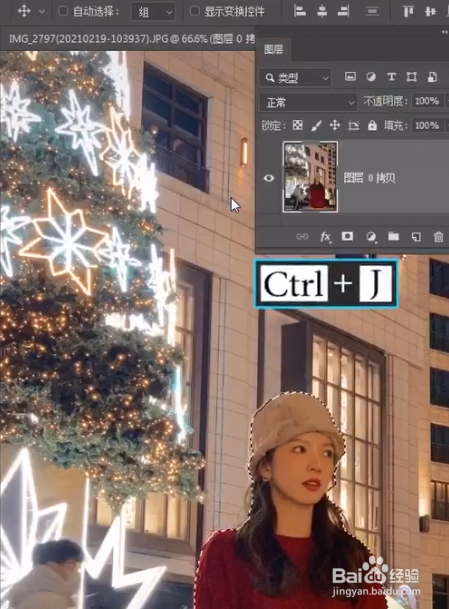Switch to the IMG_2797 document tab
Screen dimensions: 449x609
(x=131, y=38)
